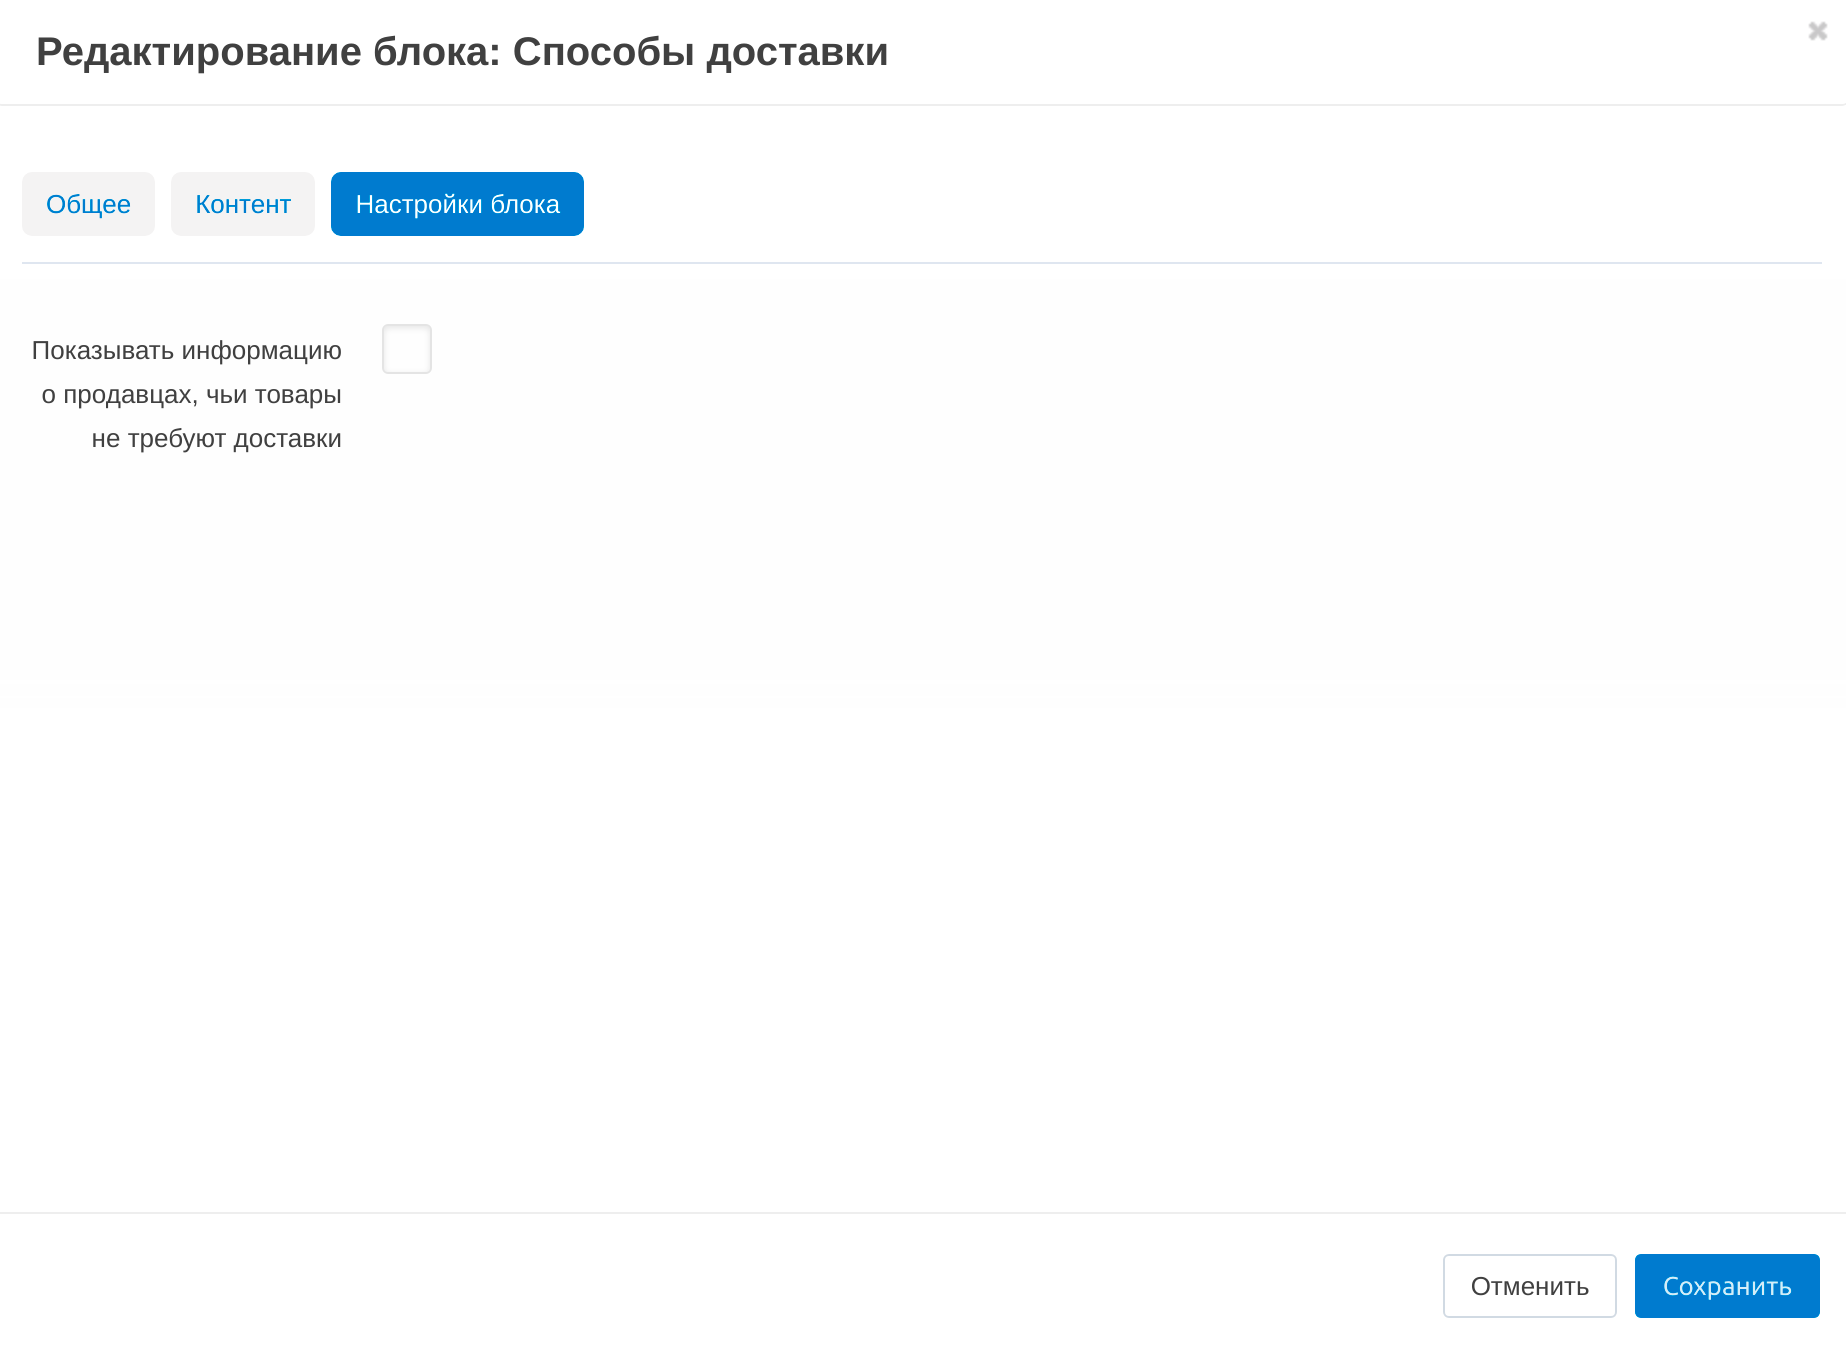Screen dimensions: 1846x1355
Task: Toggle checkbox for sellers without delivery
Action: [407, 349]
